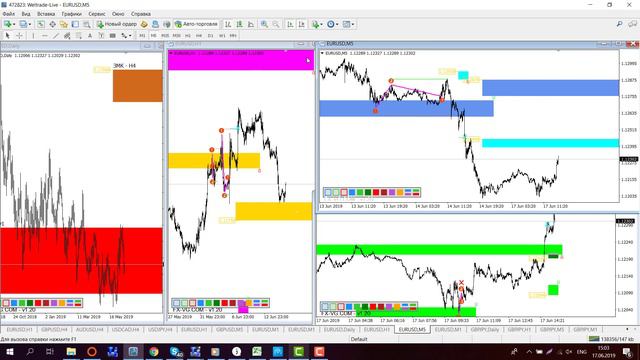Toggle M15 timeframe button

click(165, 36)
